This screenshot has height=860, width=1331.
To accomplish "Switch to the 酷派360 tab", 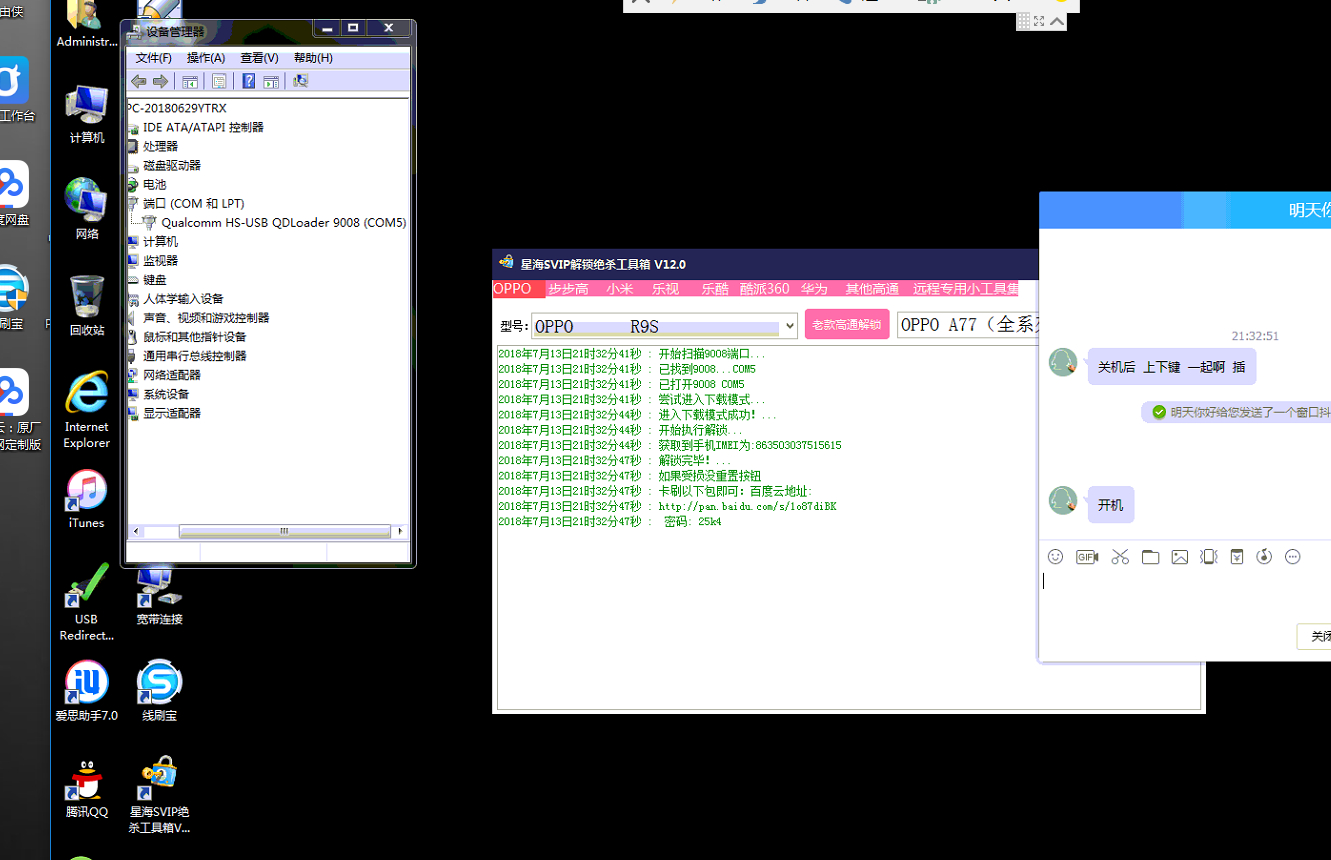I will point(764,289).
